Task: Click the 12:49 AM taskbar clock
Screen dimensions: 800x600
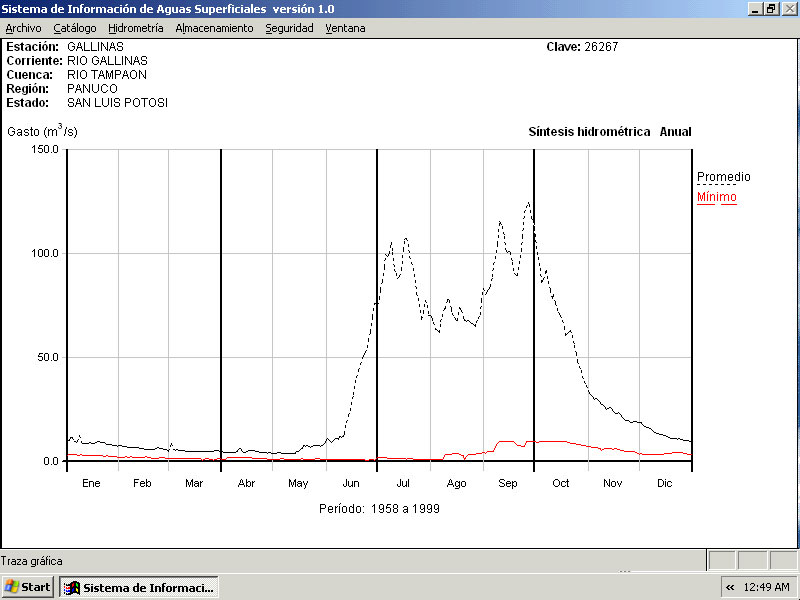Action: 766,587
